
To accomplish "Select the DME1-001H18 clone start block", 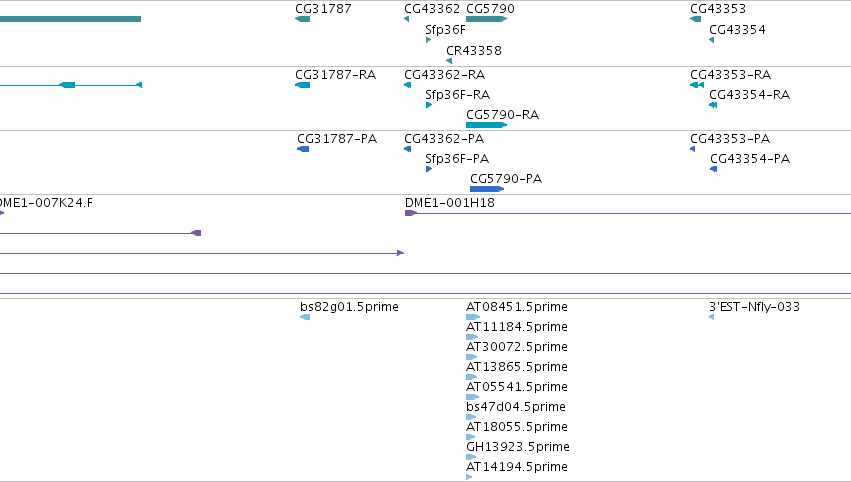I will click(x=410, y=213).
